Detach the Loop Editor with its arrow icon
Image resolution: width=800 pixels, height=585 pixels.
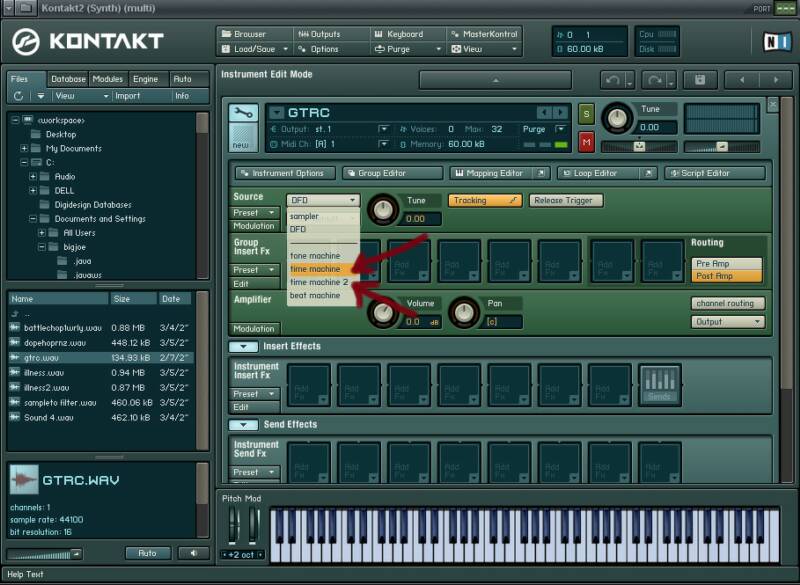coord(648,173)
